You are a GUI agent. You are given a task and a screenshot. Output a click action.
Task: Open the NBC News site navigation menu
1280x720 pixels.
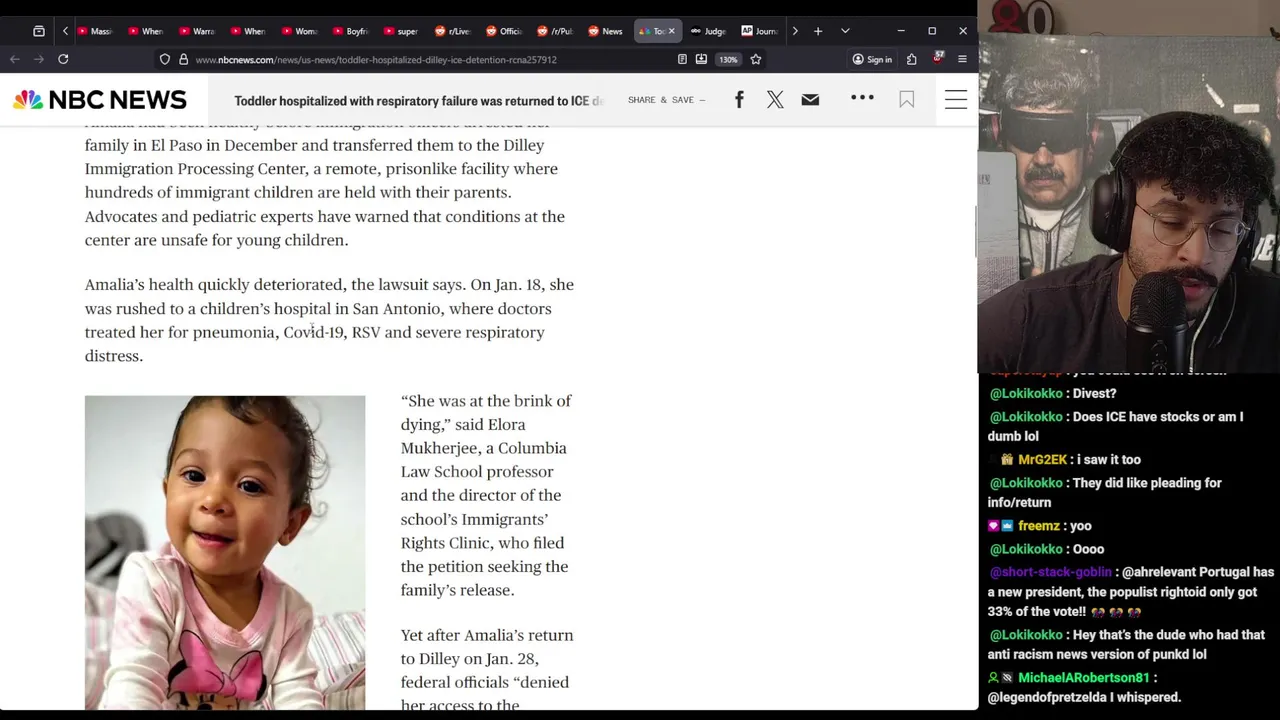pyautogui.click(x=956, y=99)
